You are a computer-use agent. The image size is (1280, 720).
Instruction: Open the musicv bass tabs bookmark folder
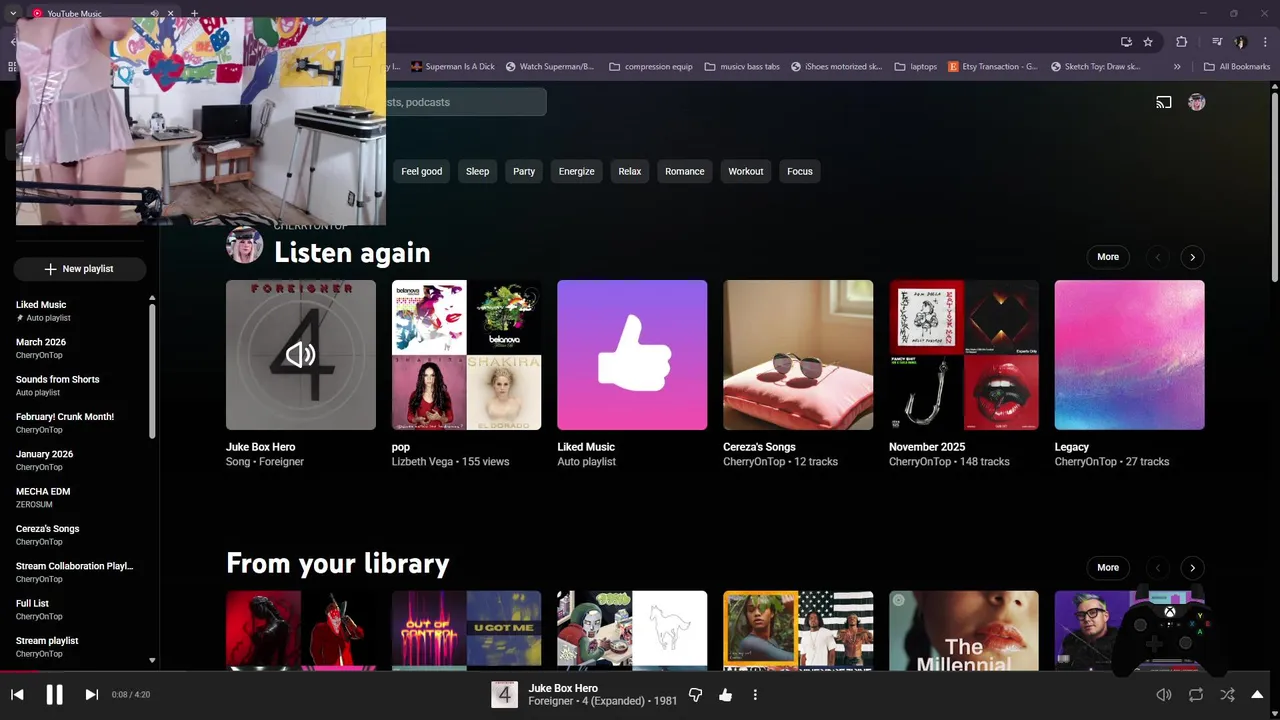[x=742, y=67]
